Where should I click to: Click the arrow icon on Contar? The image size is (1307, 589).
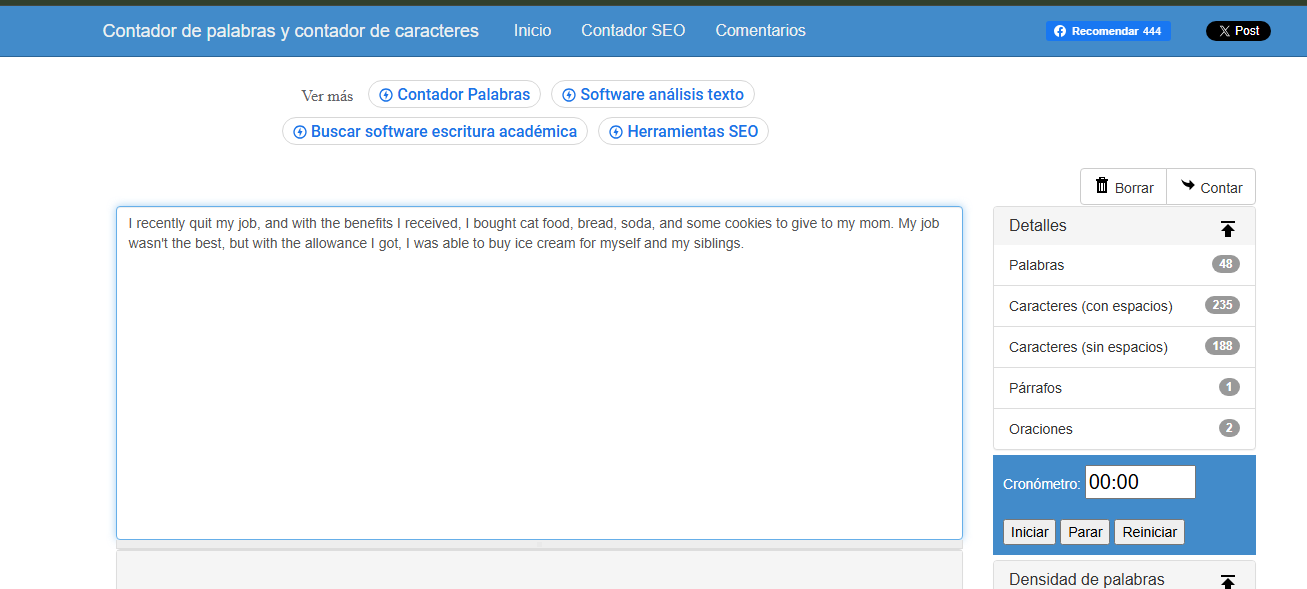(x=1188, y=186)
